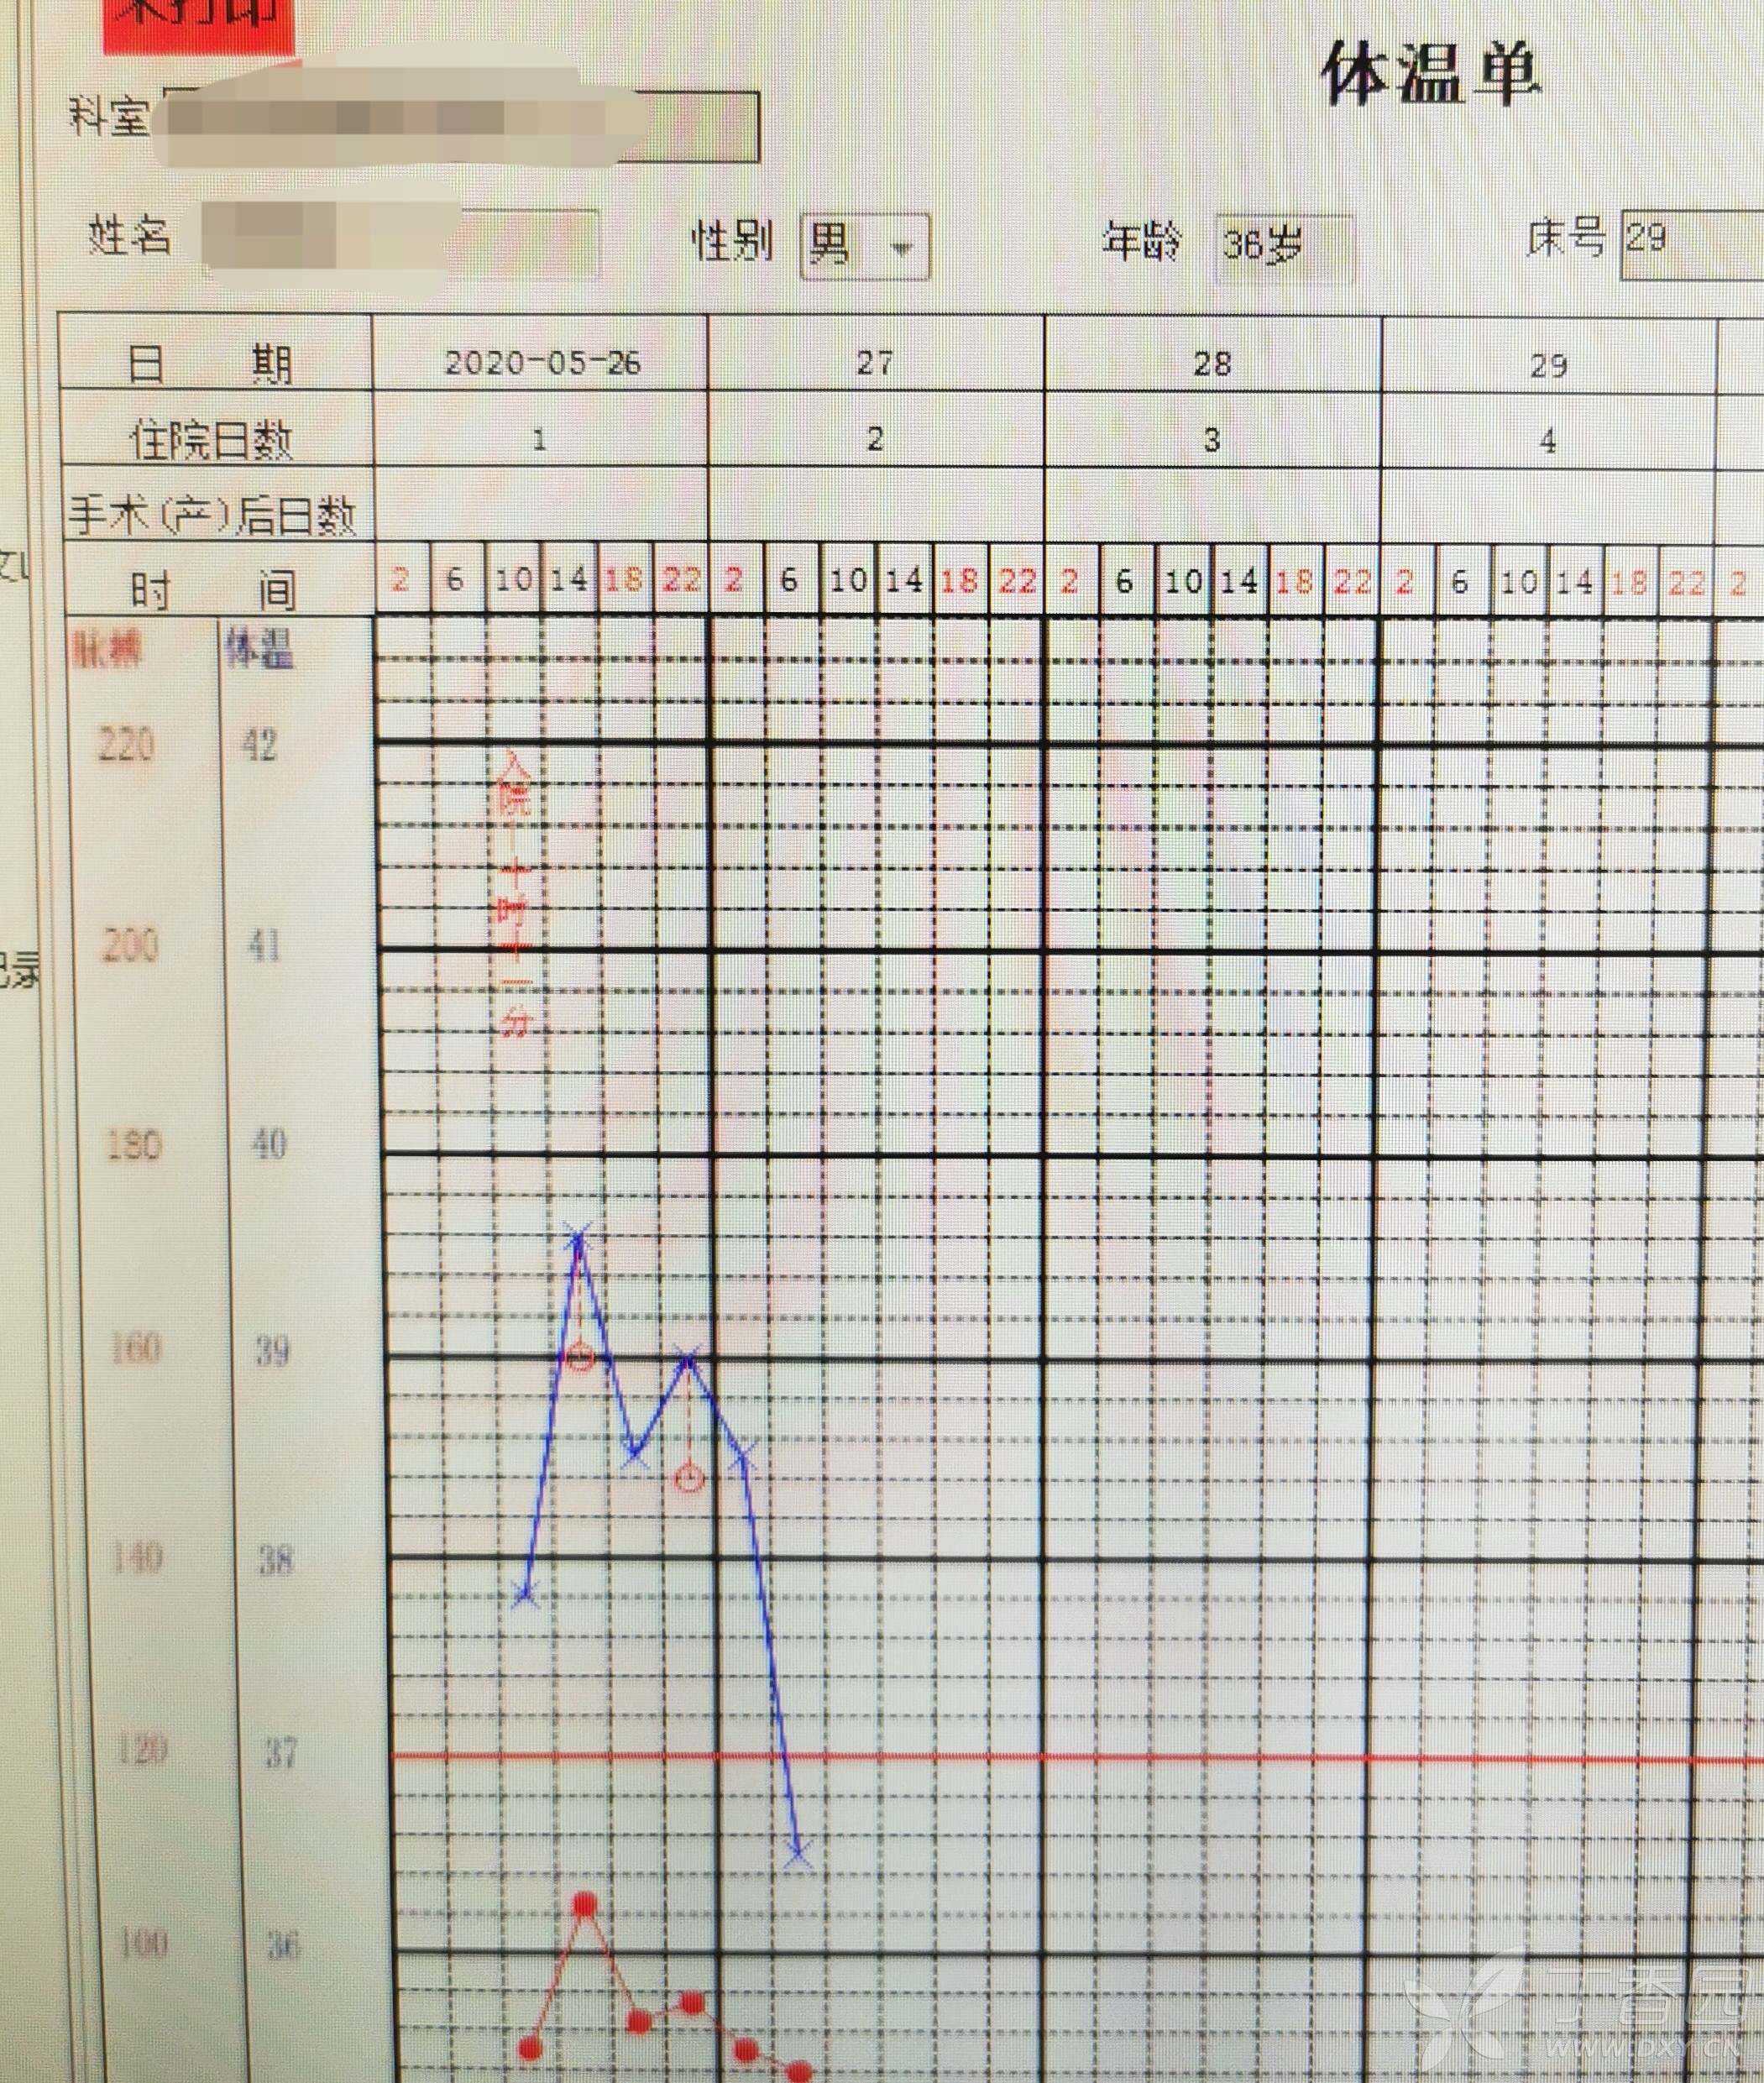Click the 体温 column heading
Screen dimensions: 1764x2083
coord(259,650)
